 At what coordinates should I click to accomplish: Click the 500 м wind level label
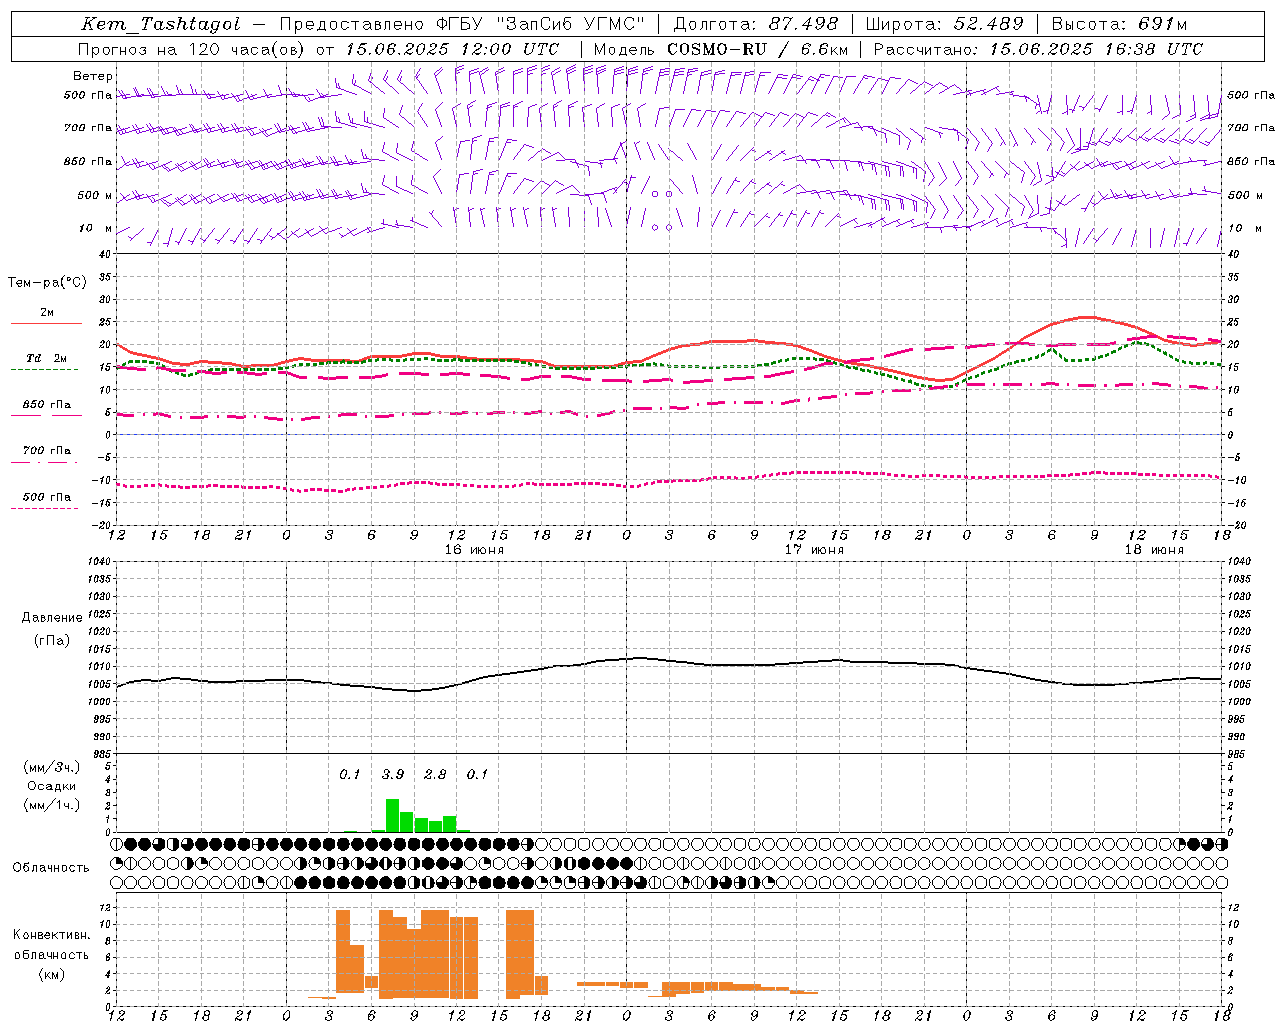[95, 196]
